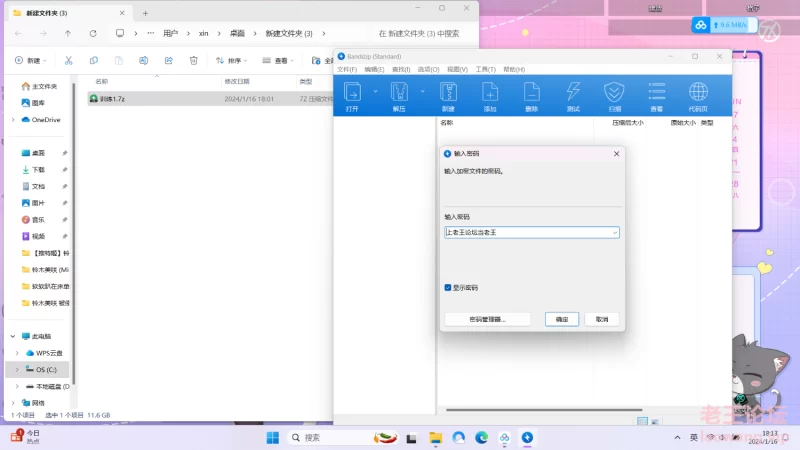Click the 代码页 code page globe icon
The image size is (800, 450).
point(698,94)
